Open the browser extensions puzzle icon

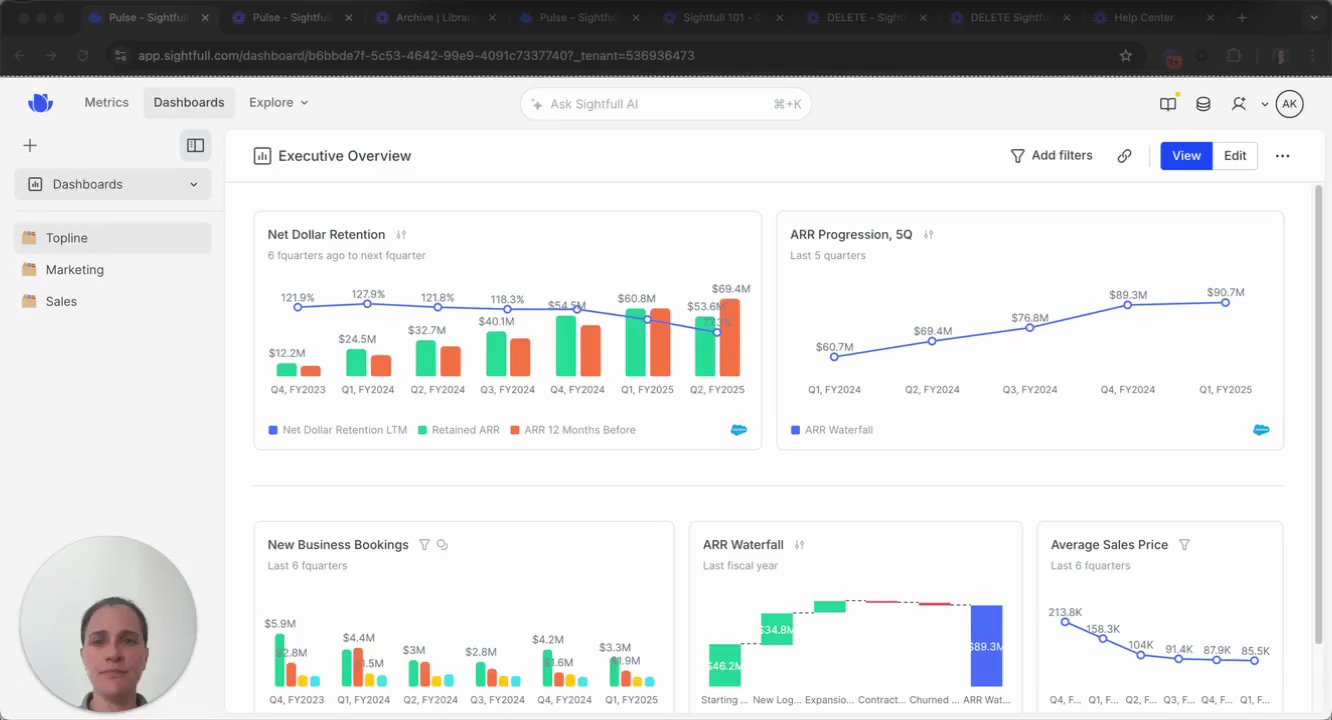[x=1233, y=56]
